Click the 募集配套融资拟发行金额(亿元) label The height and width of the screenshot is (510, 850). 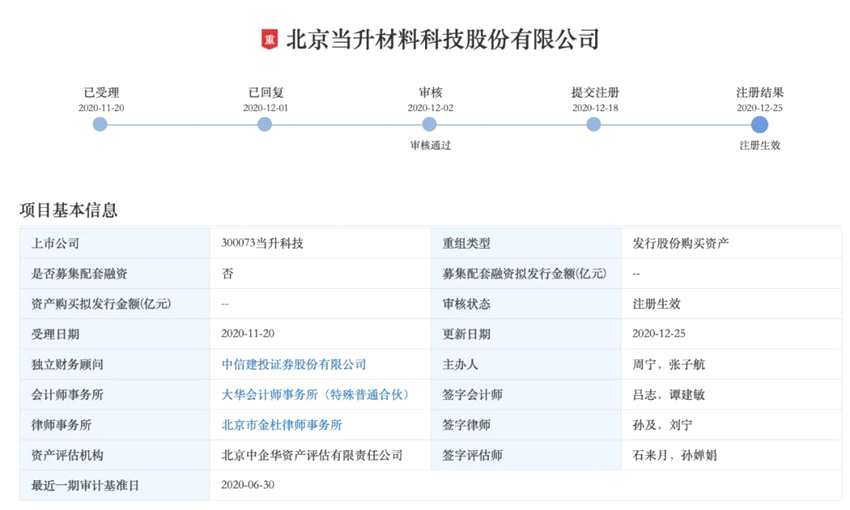tap(524, 274)
